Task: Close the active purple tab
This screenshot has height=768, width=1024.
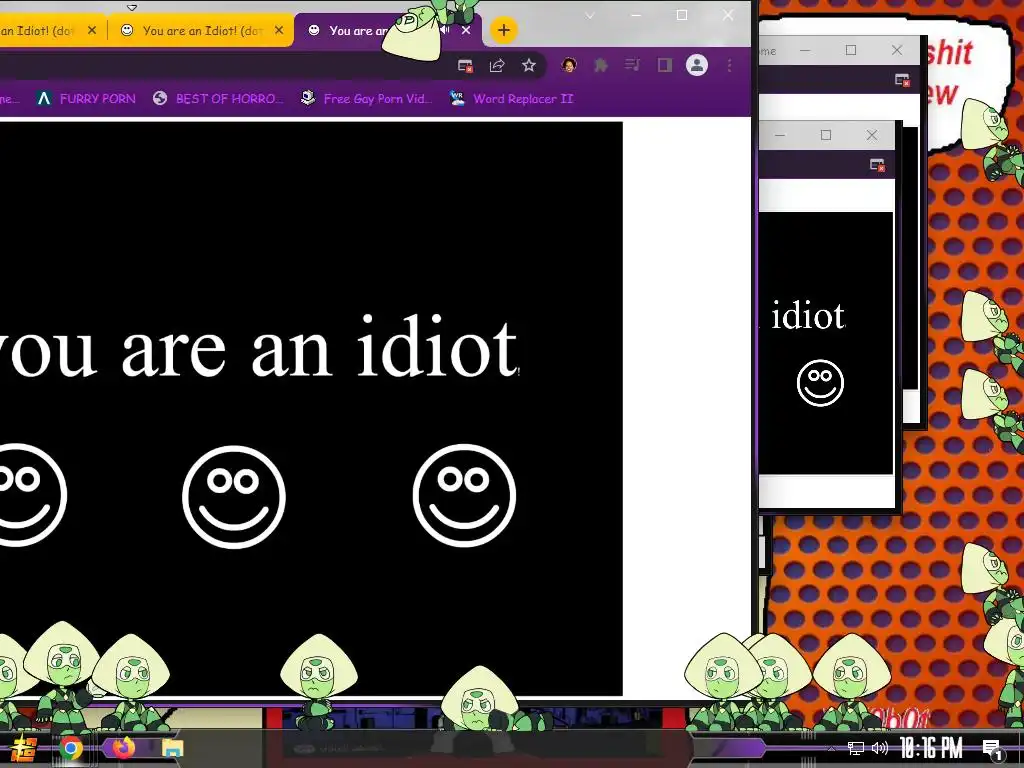Action: click(x=466, y=30)
